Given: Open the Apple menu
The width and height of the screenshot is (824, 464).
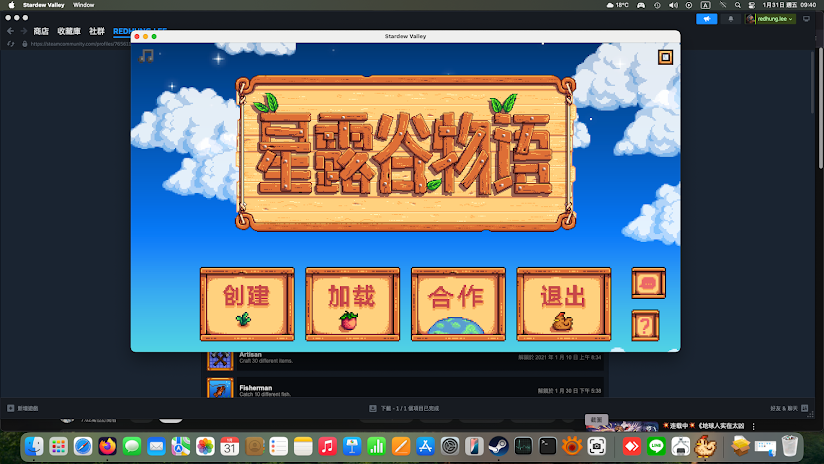Looking at the screenshot, I should 12,5.
